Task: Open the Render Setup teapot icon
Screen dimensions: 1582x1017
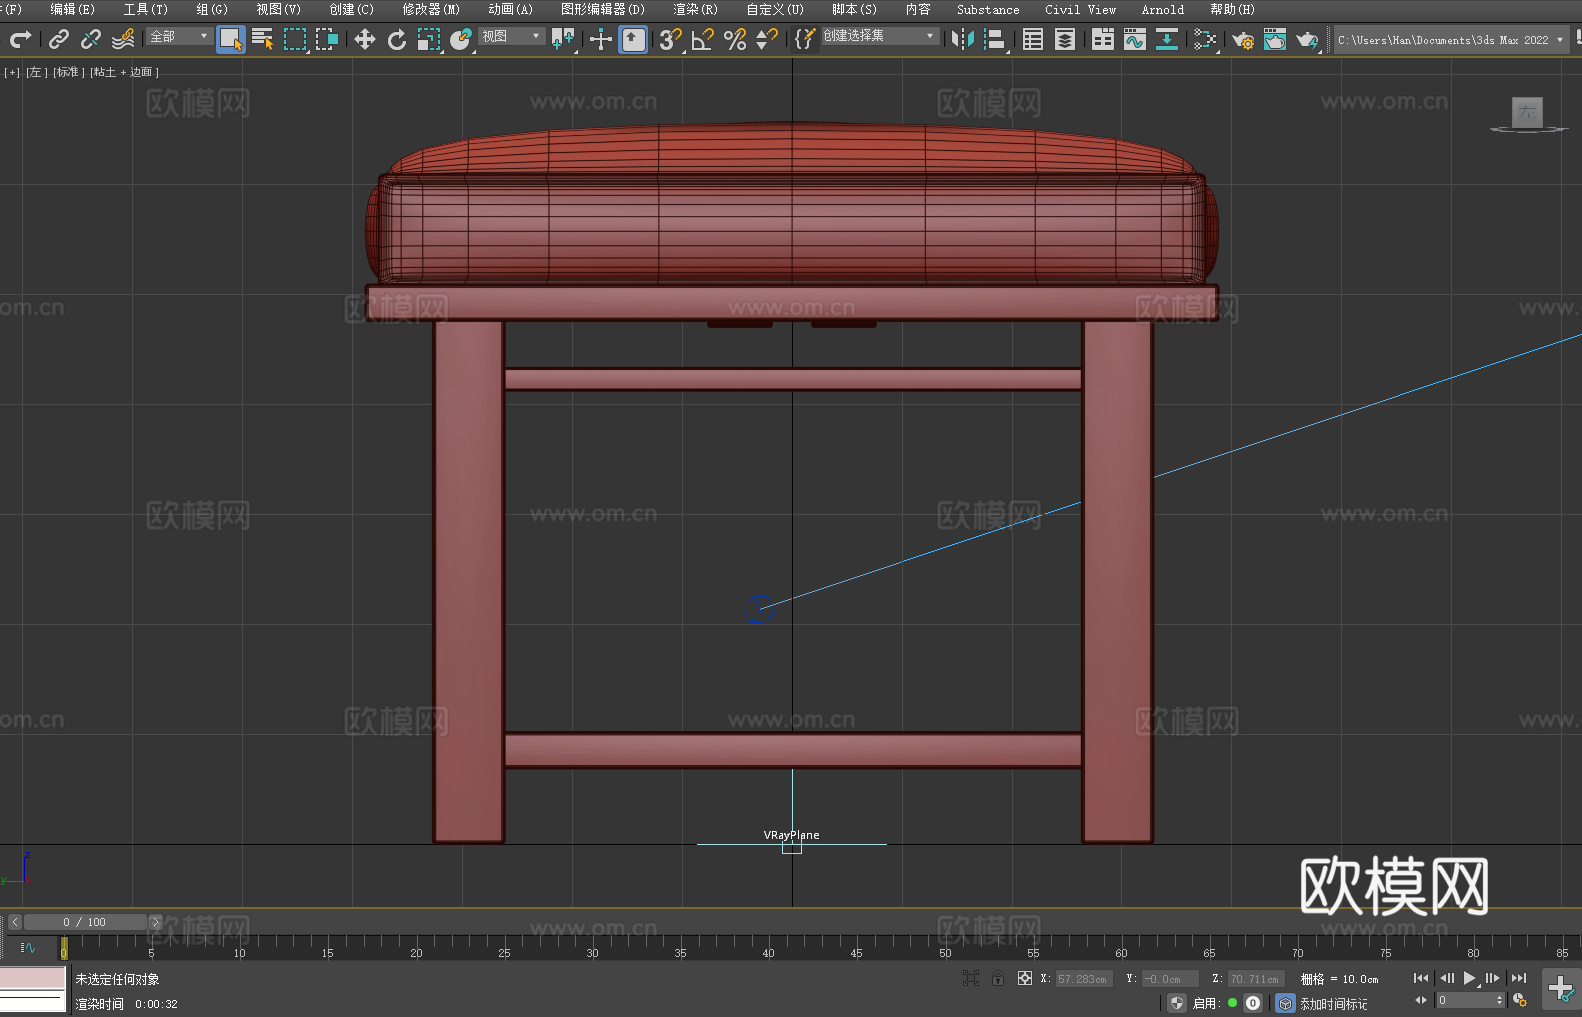Action: pyautogui.click(x=1242, y=40)
